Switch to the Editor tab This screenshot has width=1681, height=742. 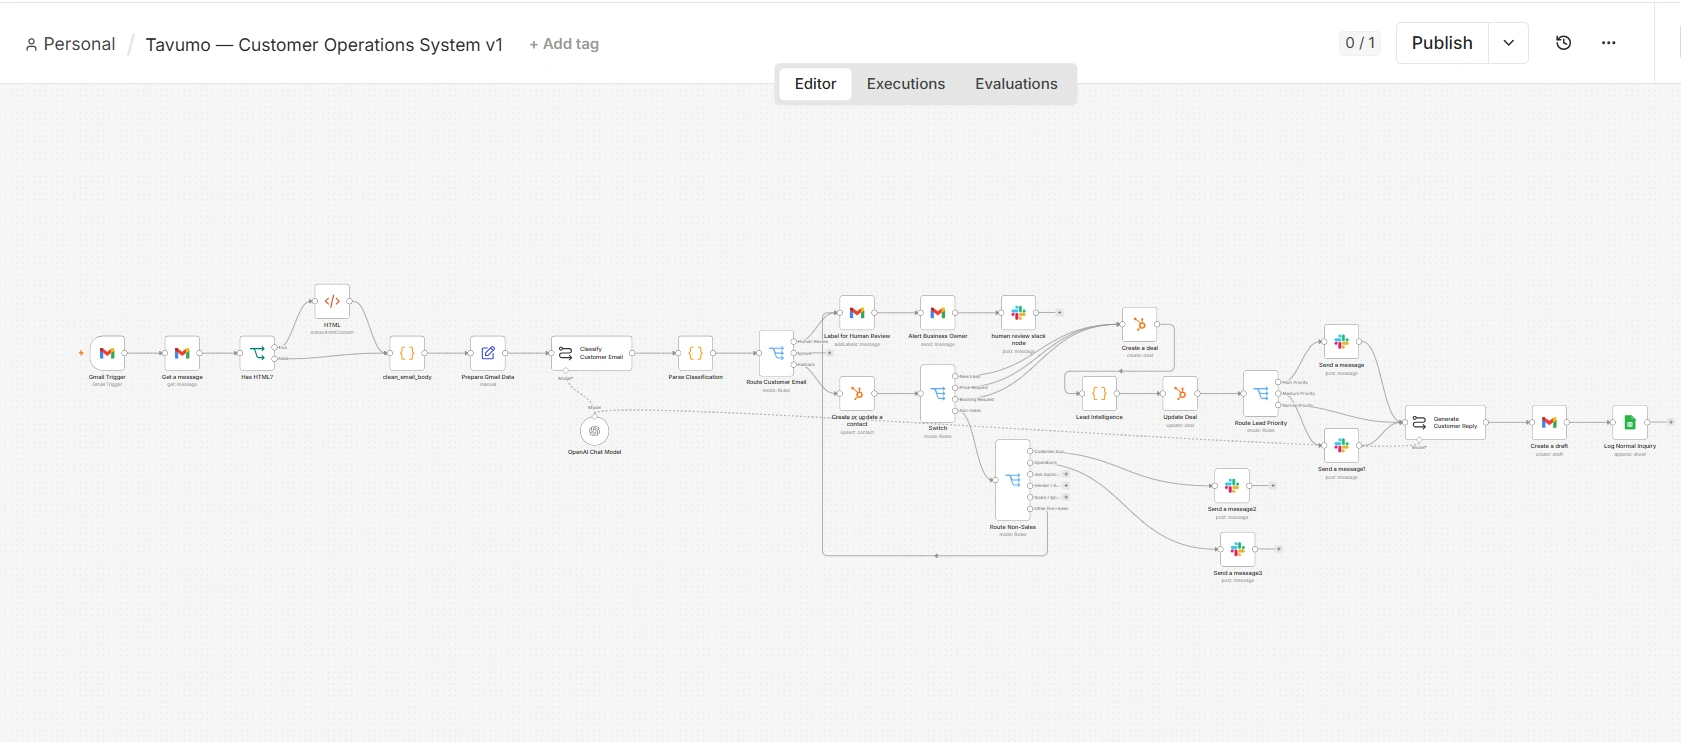[815, 84]
